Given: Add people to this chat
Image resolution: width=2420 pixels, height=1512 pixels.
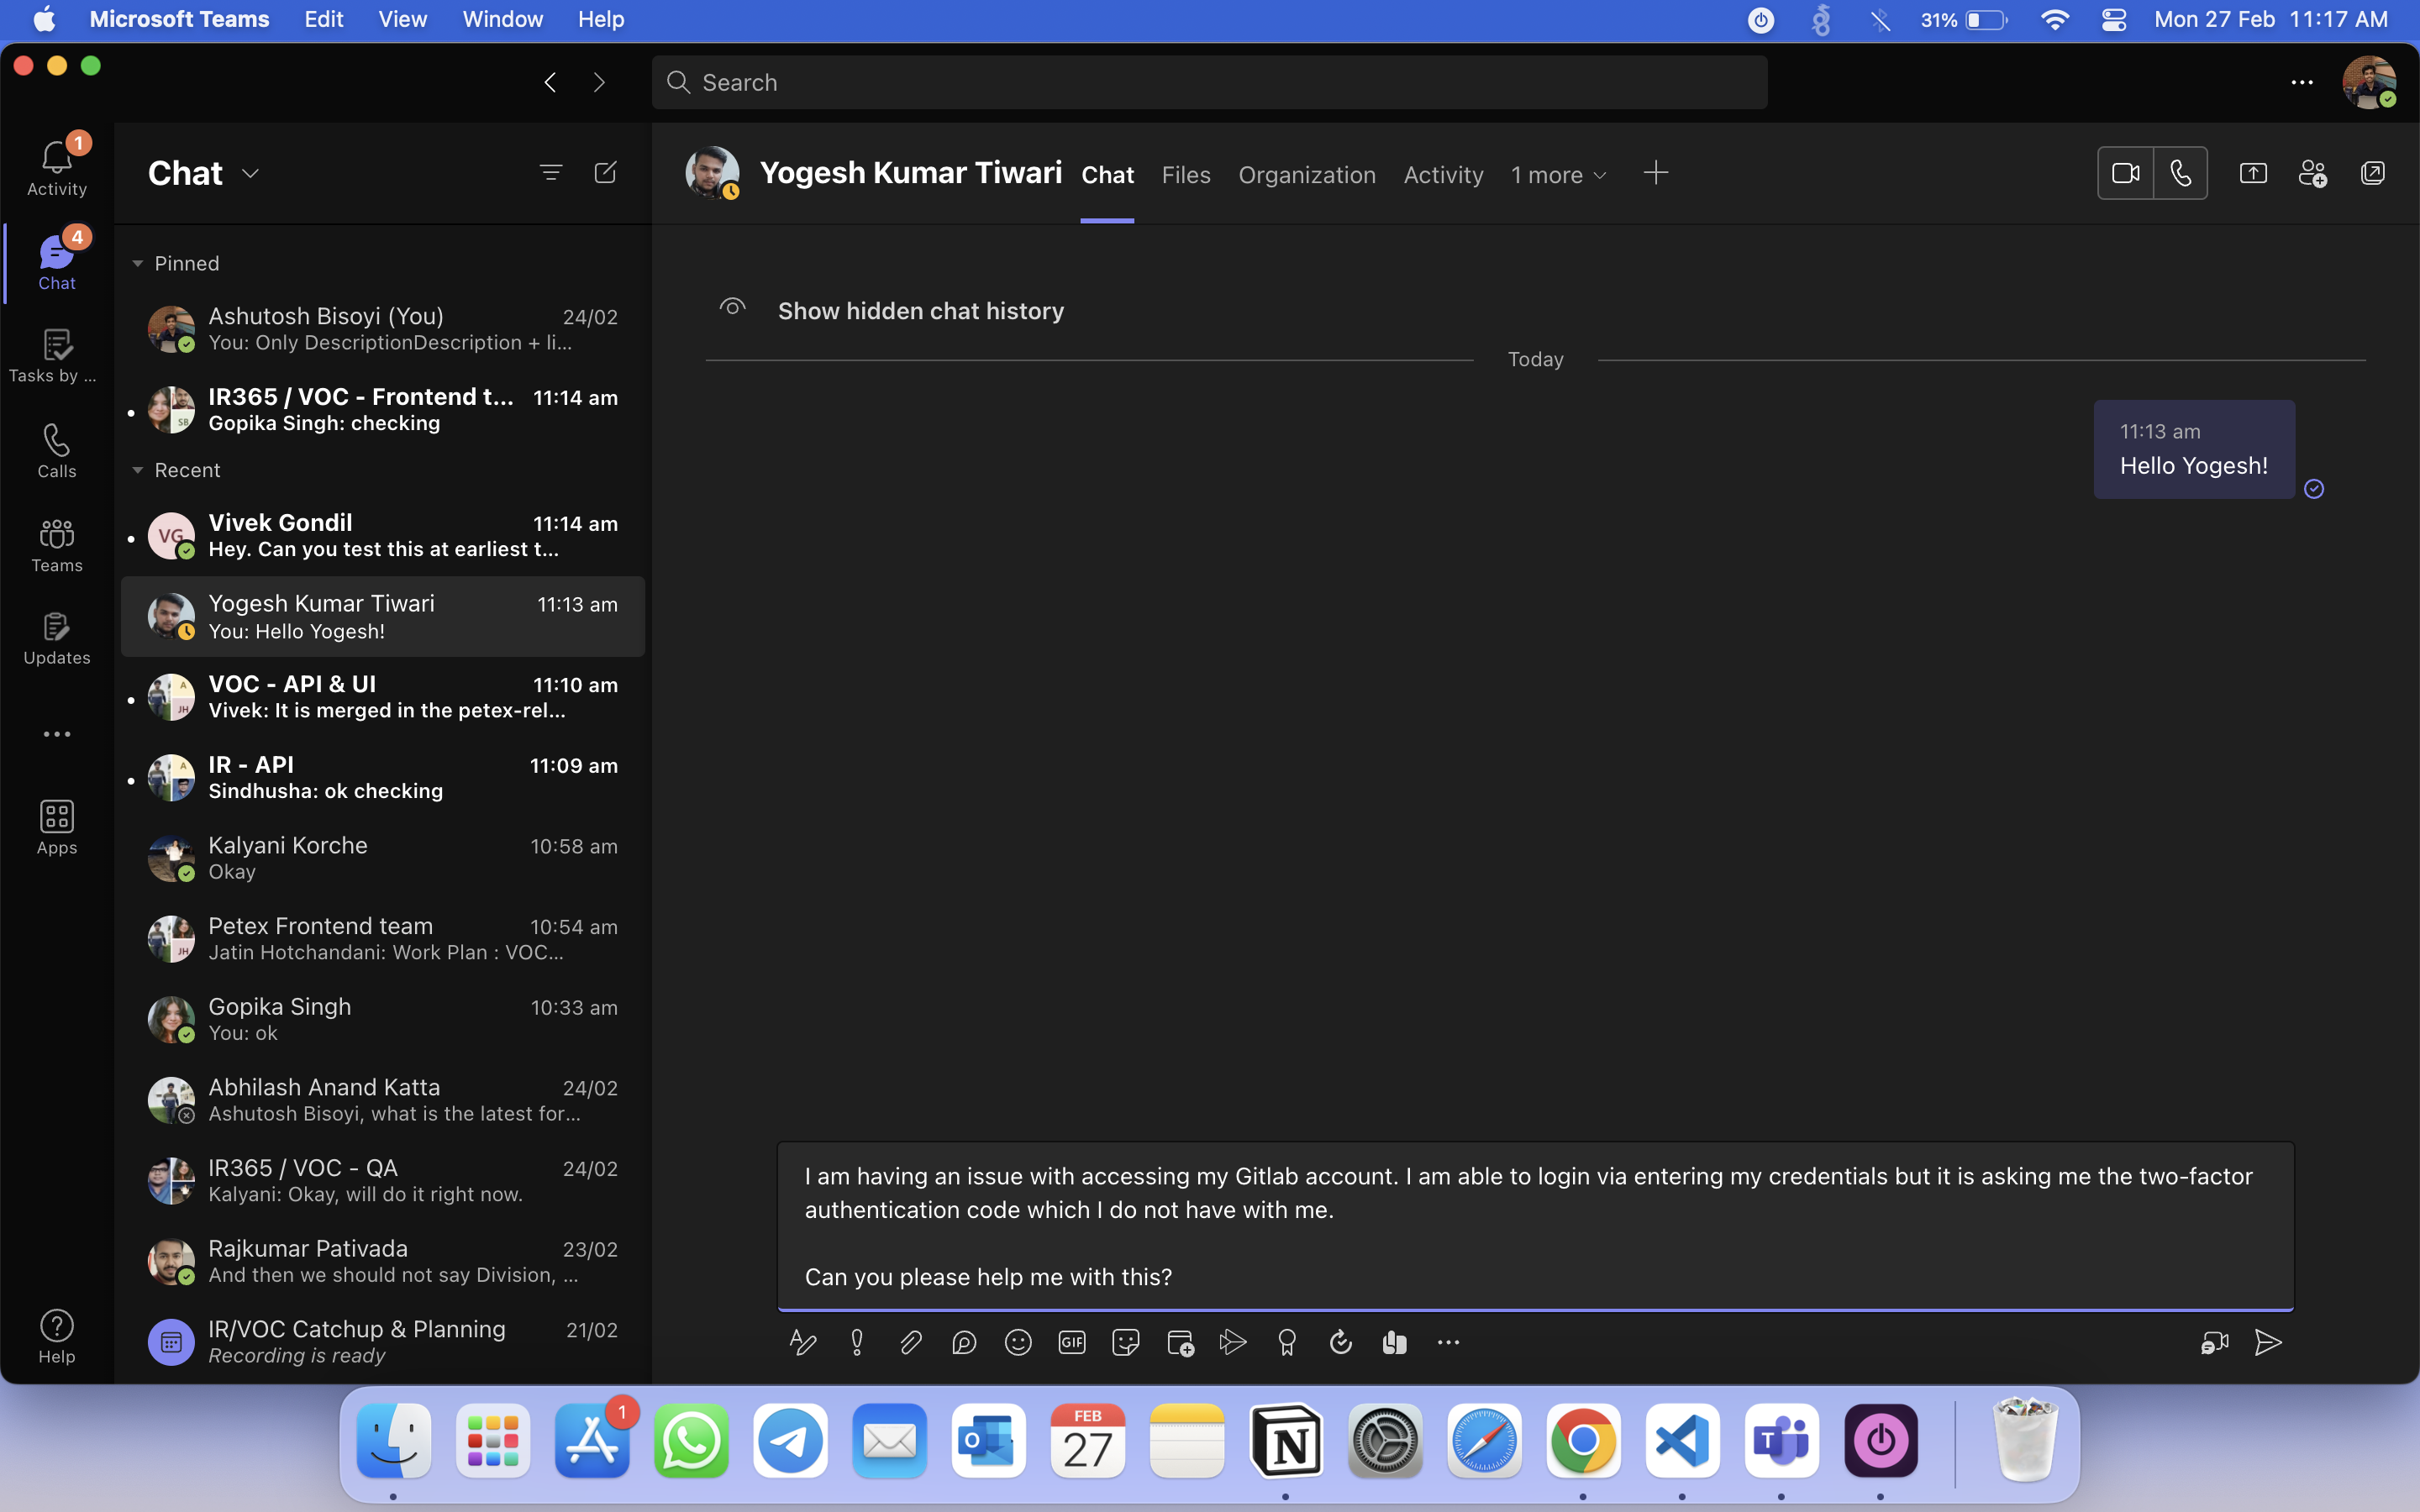Looking at the screenshot, I should click(x=2312, y=174).
